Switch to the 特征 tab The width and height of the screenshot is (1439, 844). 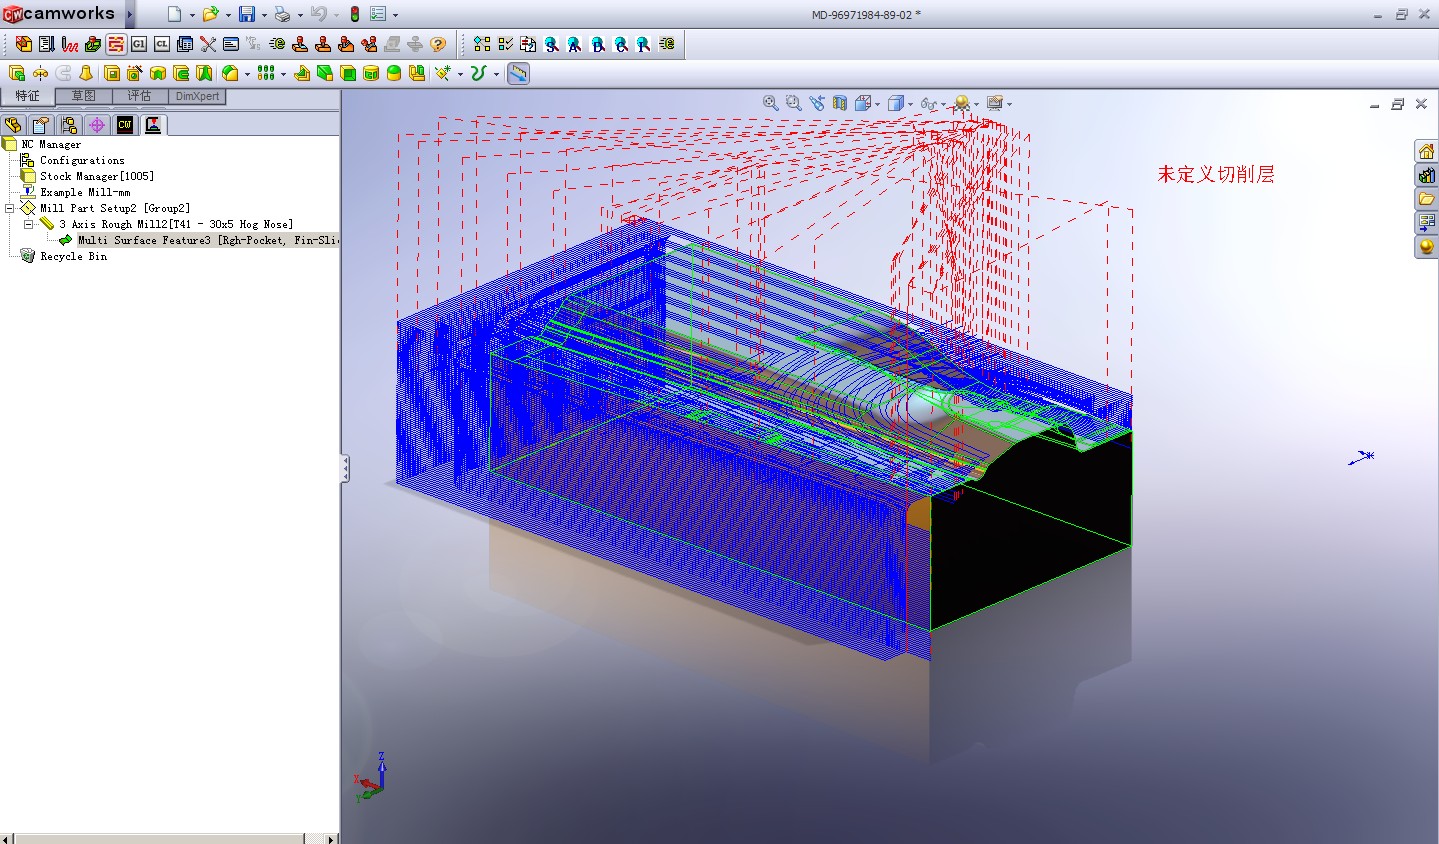pyautogui.click(x=27, y=96)
